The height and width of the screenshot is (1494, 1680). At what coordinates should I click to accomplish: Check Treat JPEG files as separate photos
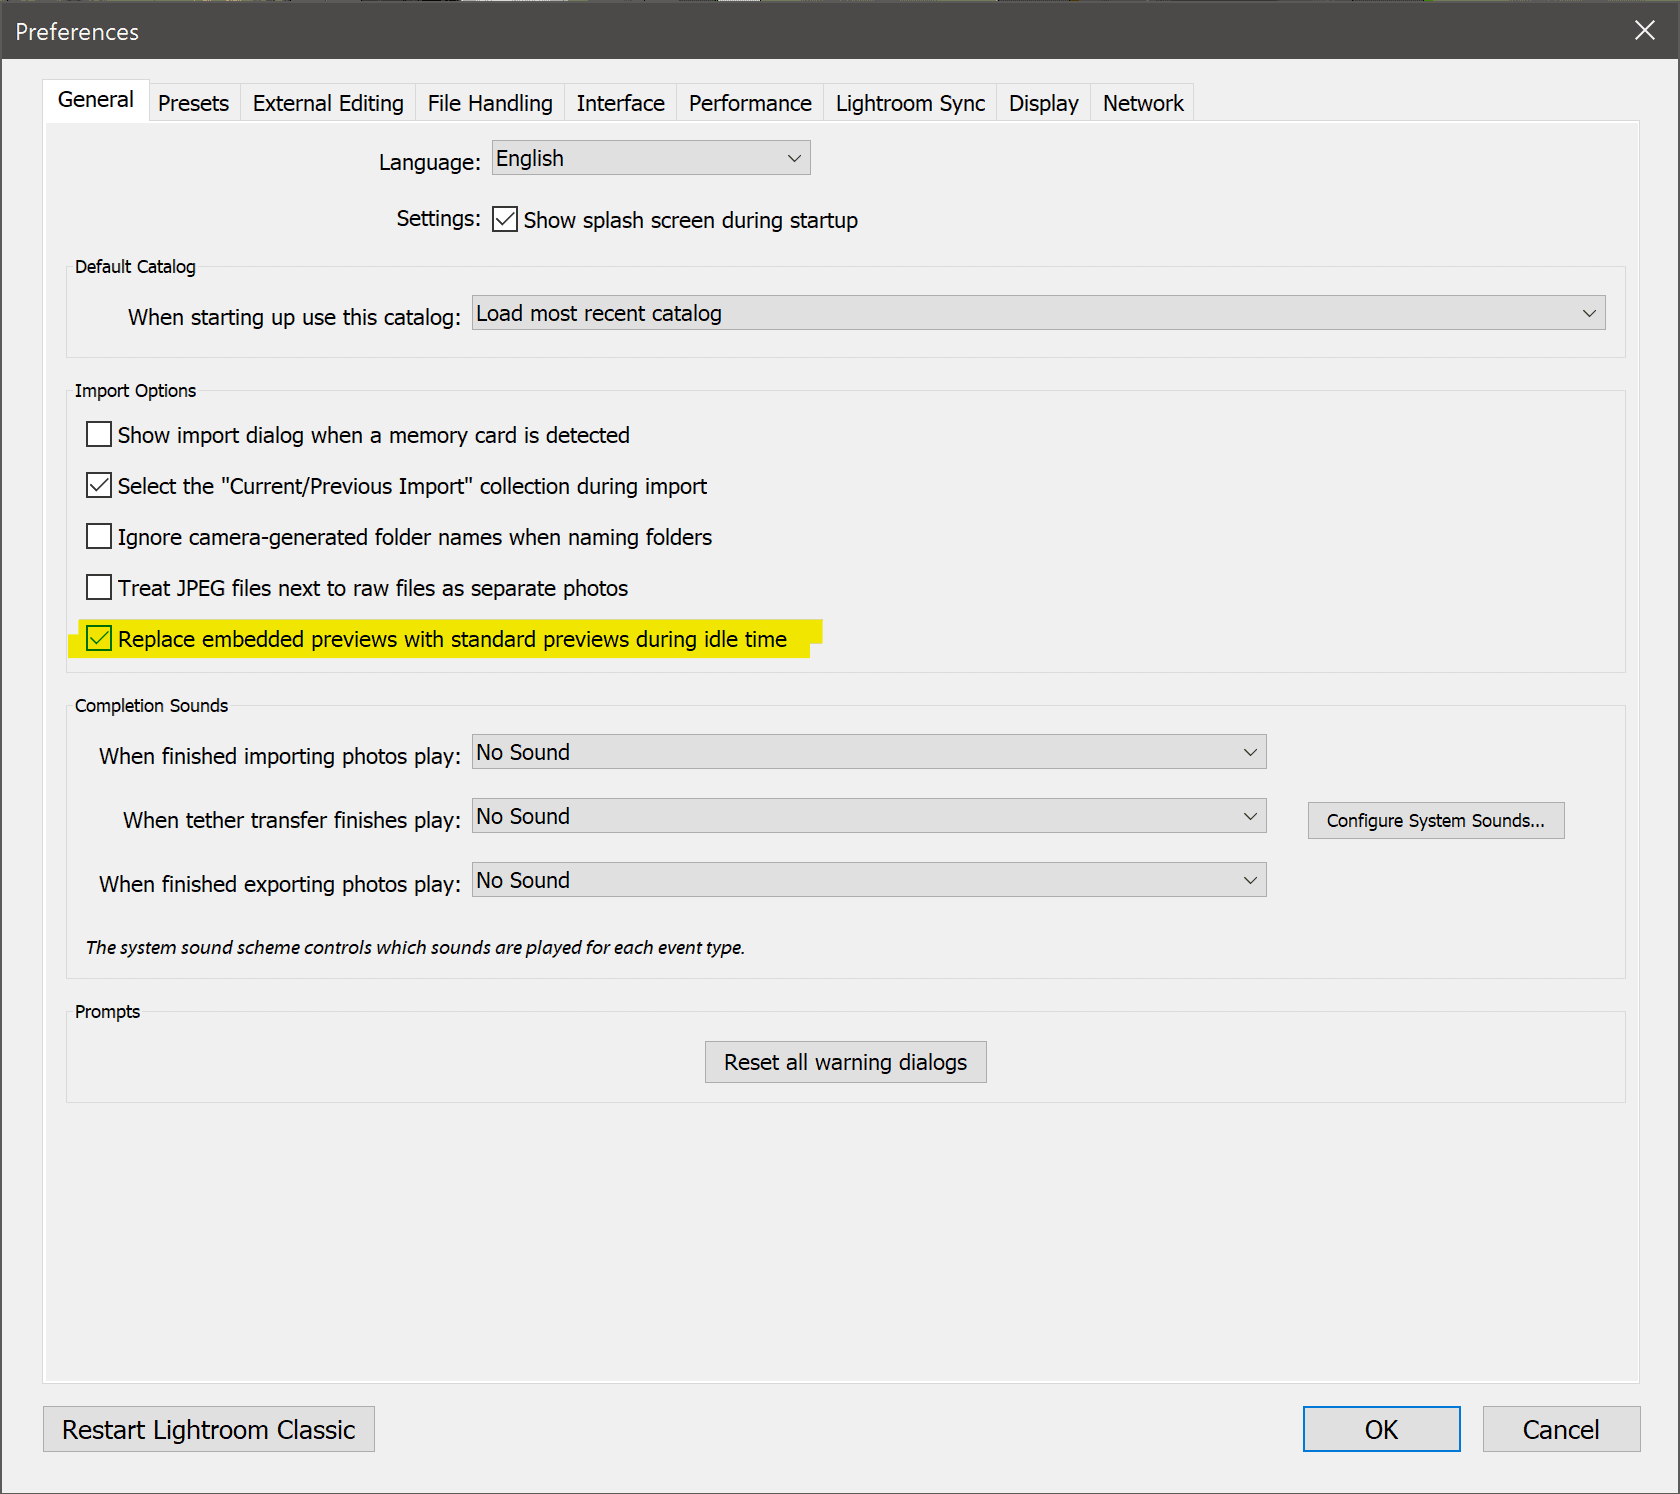point(98,587)
